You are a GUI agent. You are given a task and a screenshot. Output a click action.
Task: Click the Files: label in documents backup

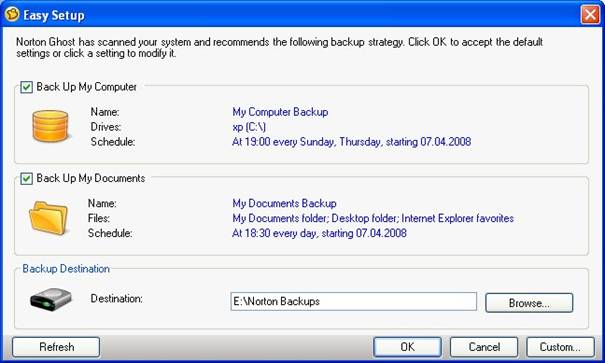(x=99, y=218)
